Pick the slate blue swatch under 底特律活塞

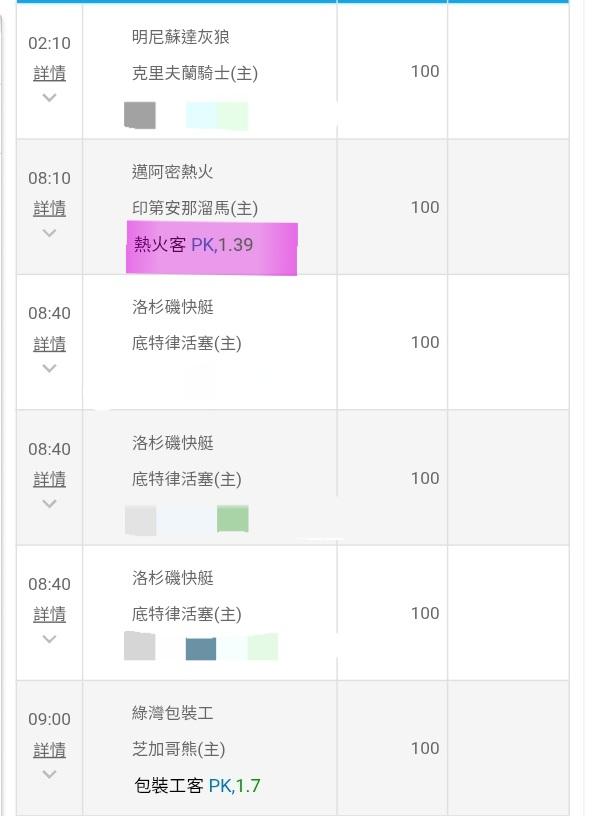click(201, 648)
